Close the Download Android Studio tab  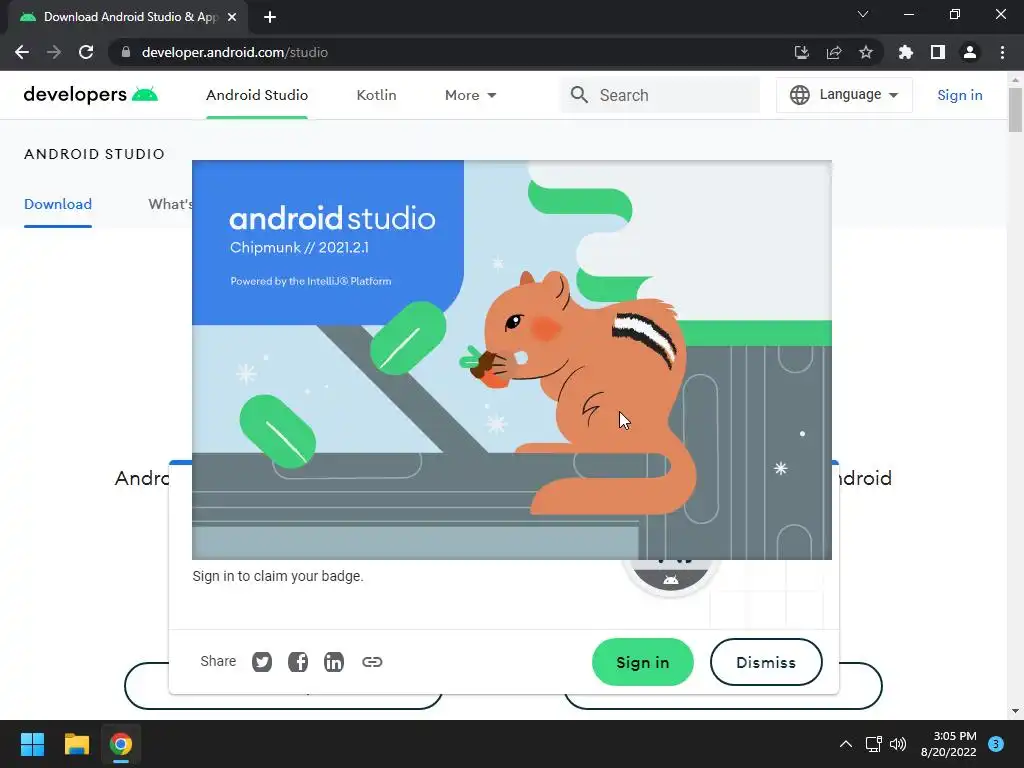point(232,17)
